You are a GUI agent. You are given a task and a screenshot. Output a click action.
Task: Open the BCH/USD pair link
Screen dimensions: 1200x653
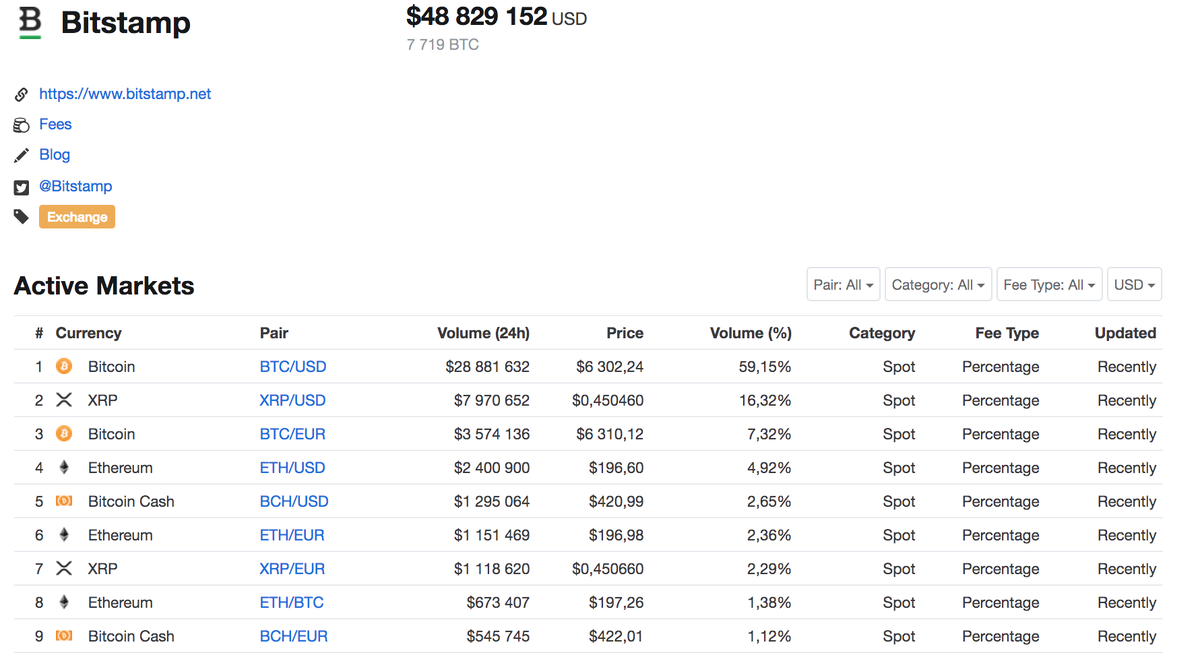click(x=294, y=501)
